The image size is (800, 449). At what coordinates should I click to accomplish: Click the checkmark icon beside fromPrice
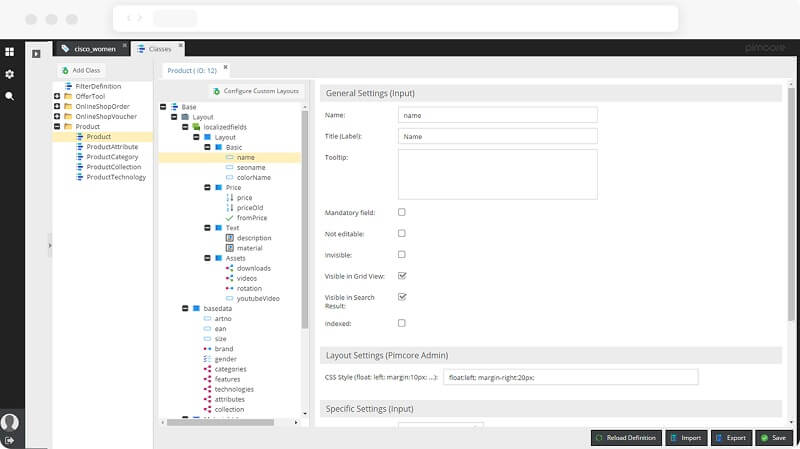pyautogui.click(x=230, y=217)
